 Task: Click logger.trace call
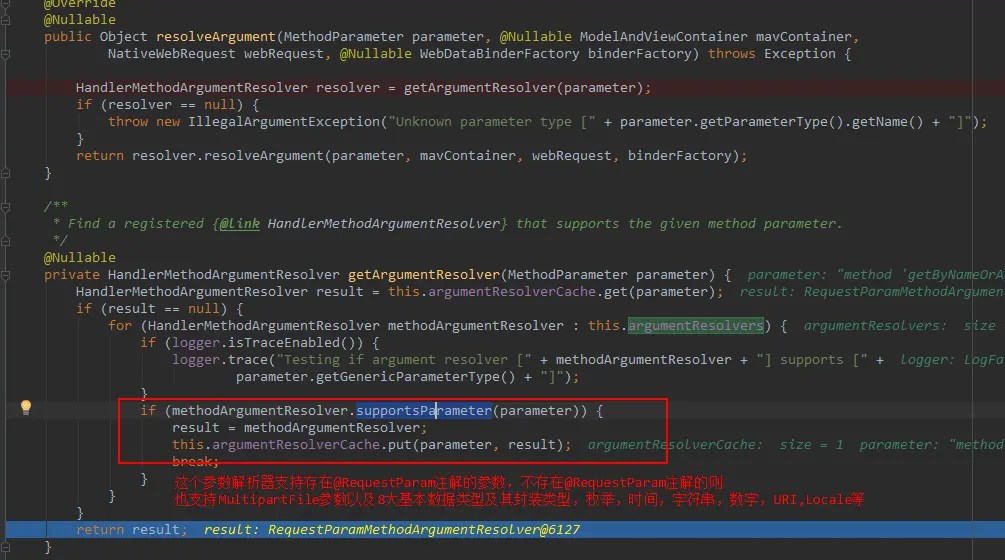pyautogui.click(x=220, y=359)
